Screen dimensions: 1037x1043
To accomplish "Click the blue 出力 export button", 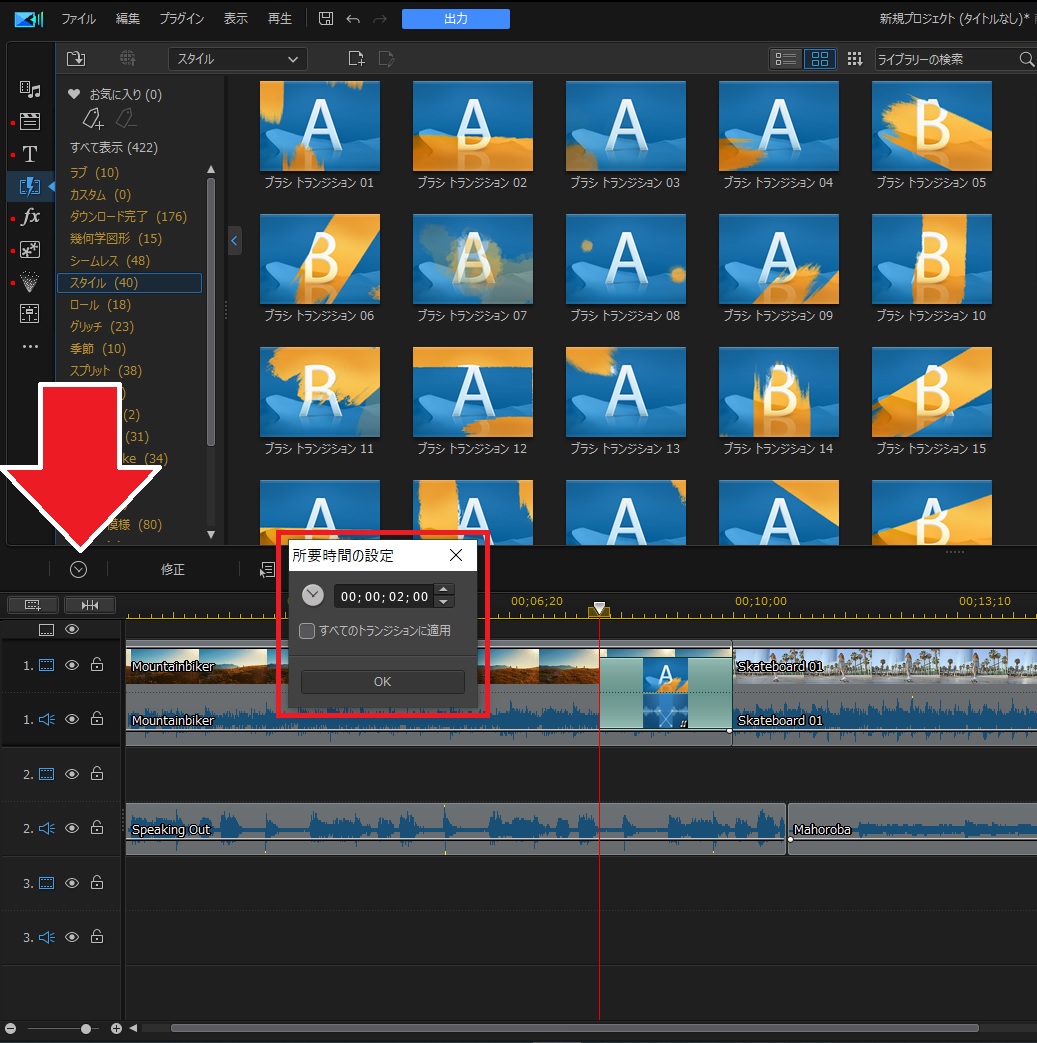I will tap(455, 19).
